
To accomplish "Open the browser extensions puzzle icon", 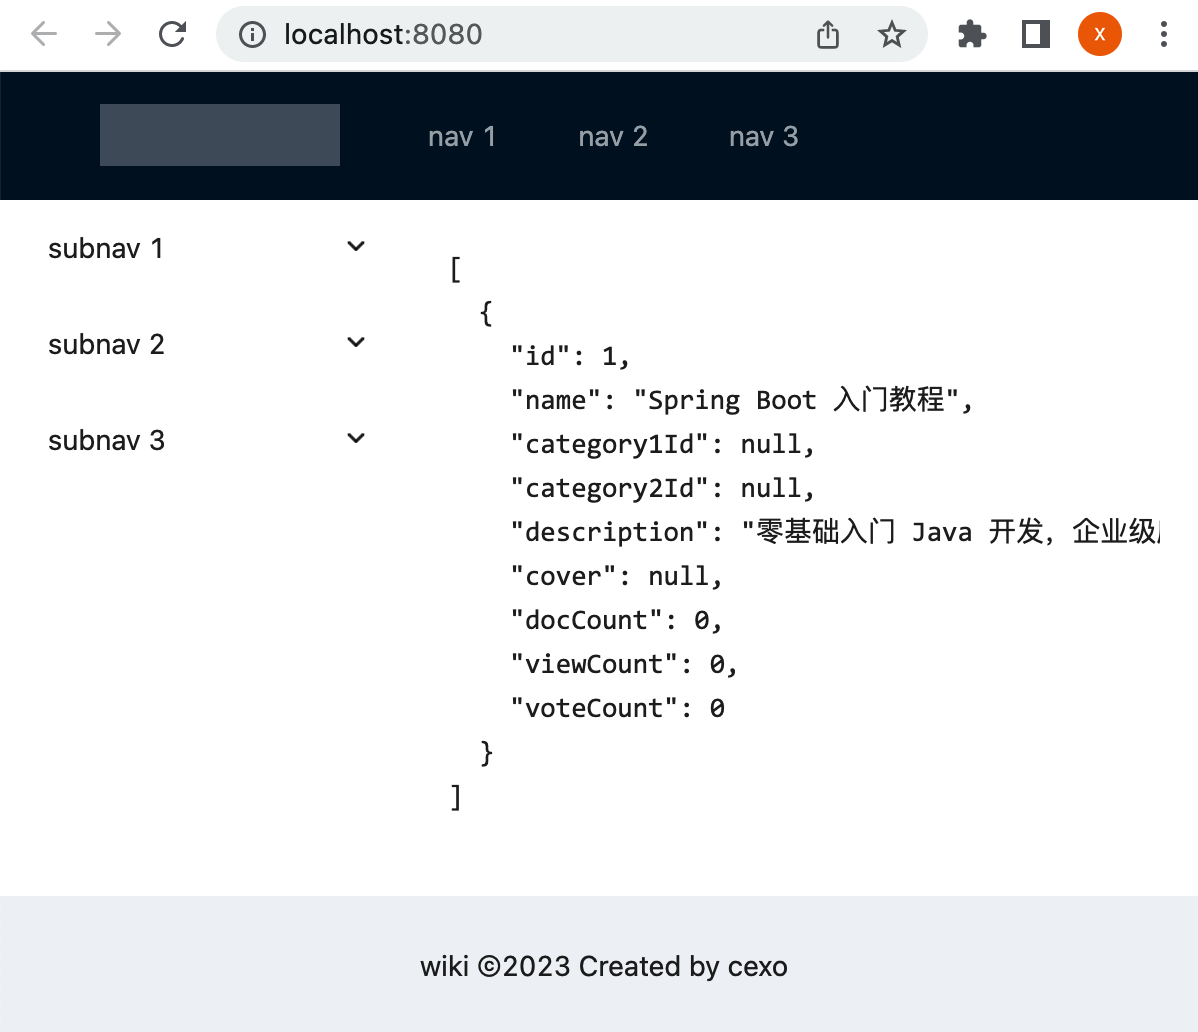I will click(971, 33).
